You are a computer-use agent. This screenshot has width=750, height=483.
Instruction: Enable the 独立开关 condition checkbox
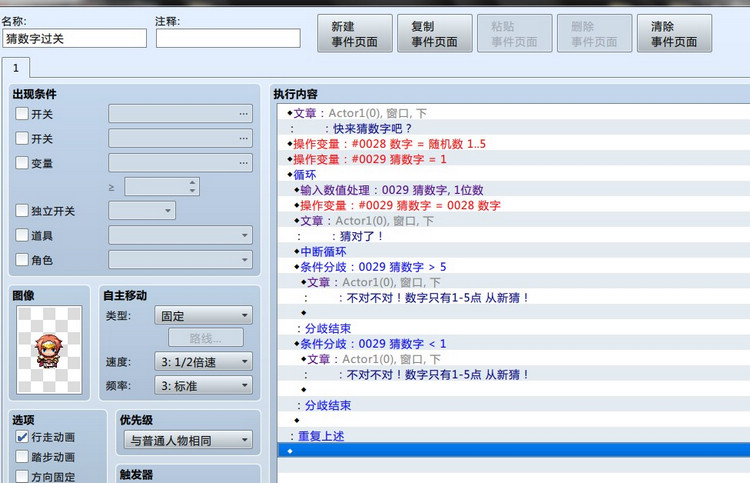tap(22, 210)
